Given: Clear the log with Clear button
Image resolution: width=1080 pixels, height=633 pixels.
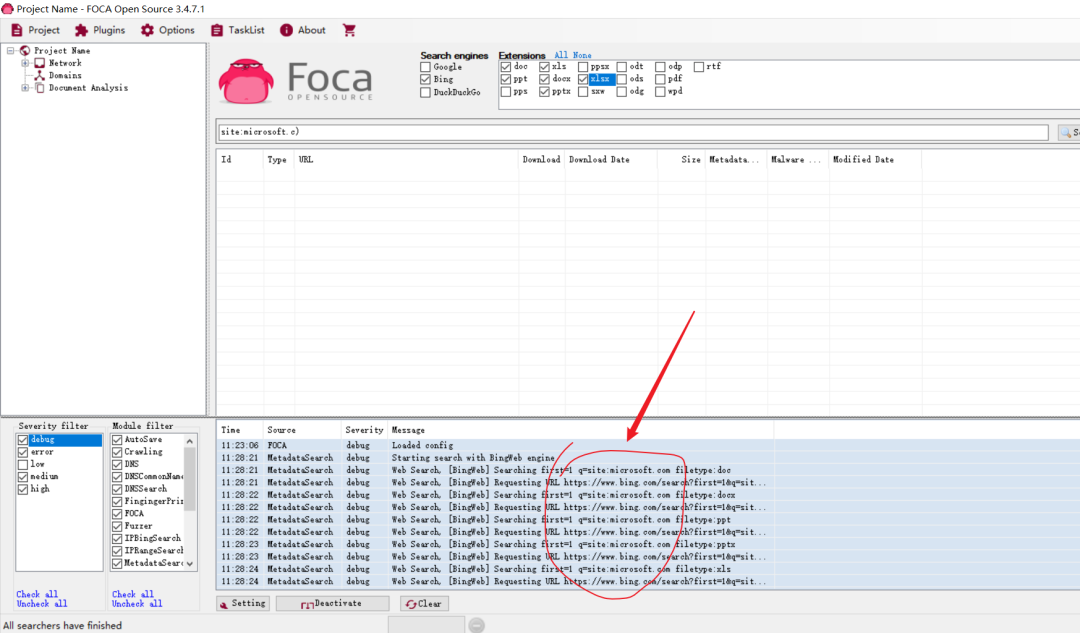Looking at the screenshot, I should click(424, 603).
